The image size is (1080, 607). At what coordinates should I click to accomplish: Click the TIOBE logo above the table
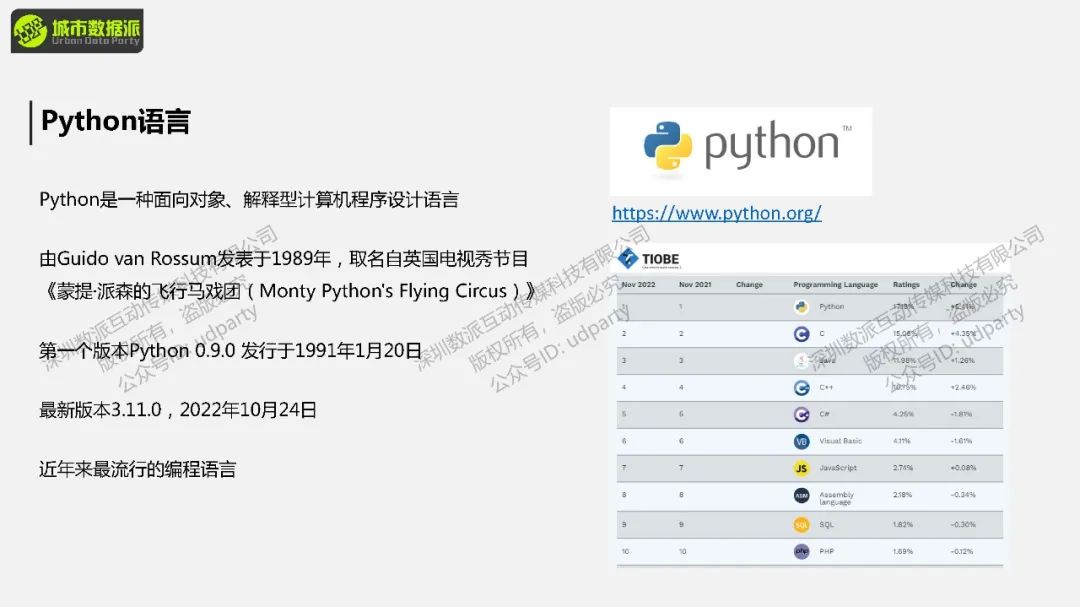[x=649, y=260]
